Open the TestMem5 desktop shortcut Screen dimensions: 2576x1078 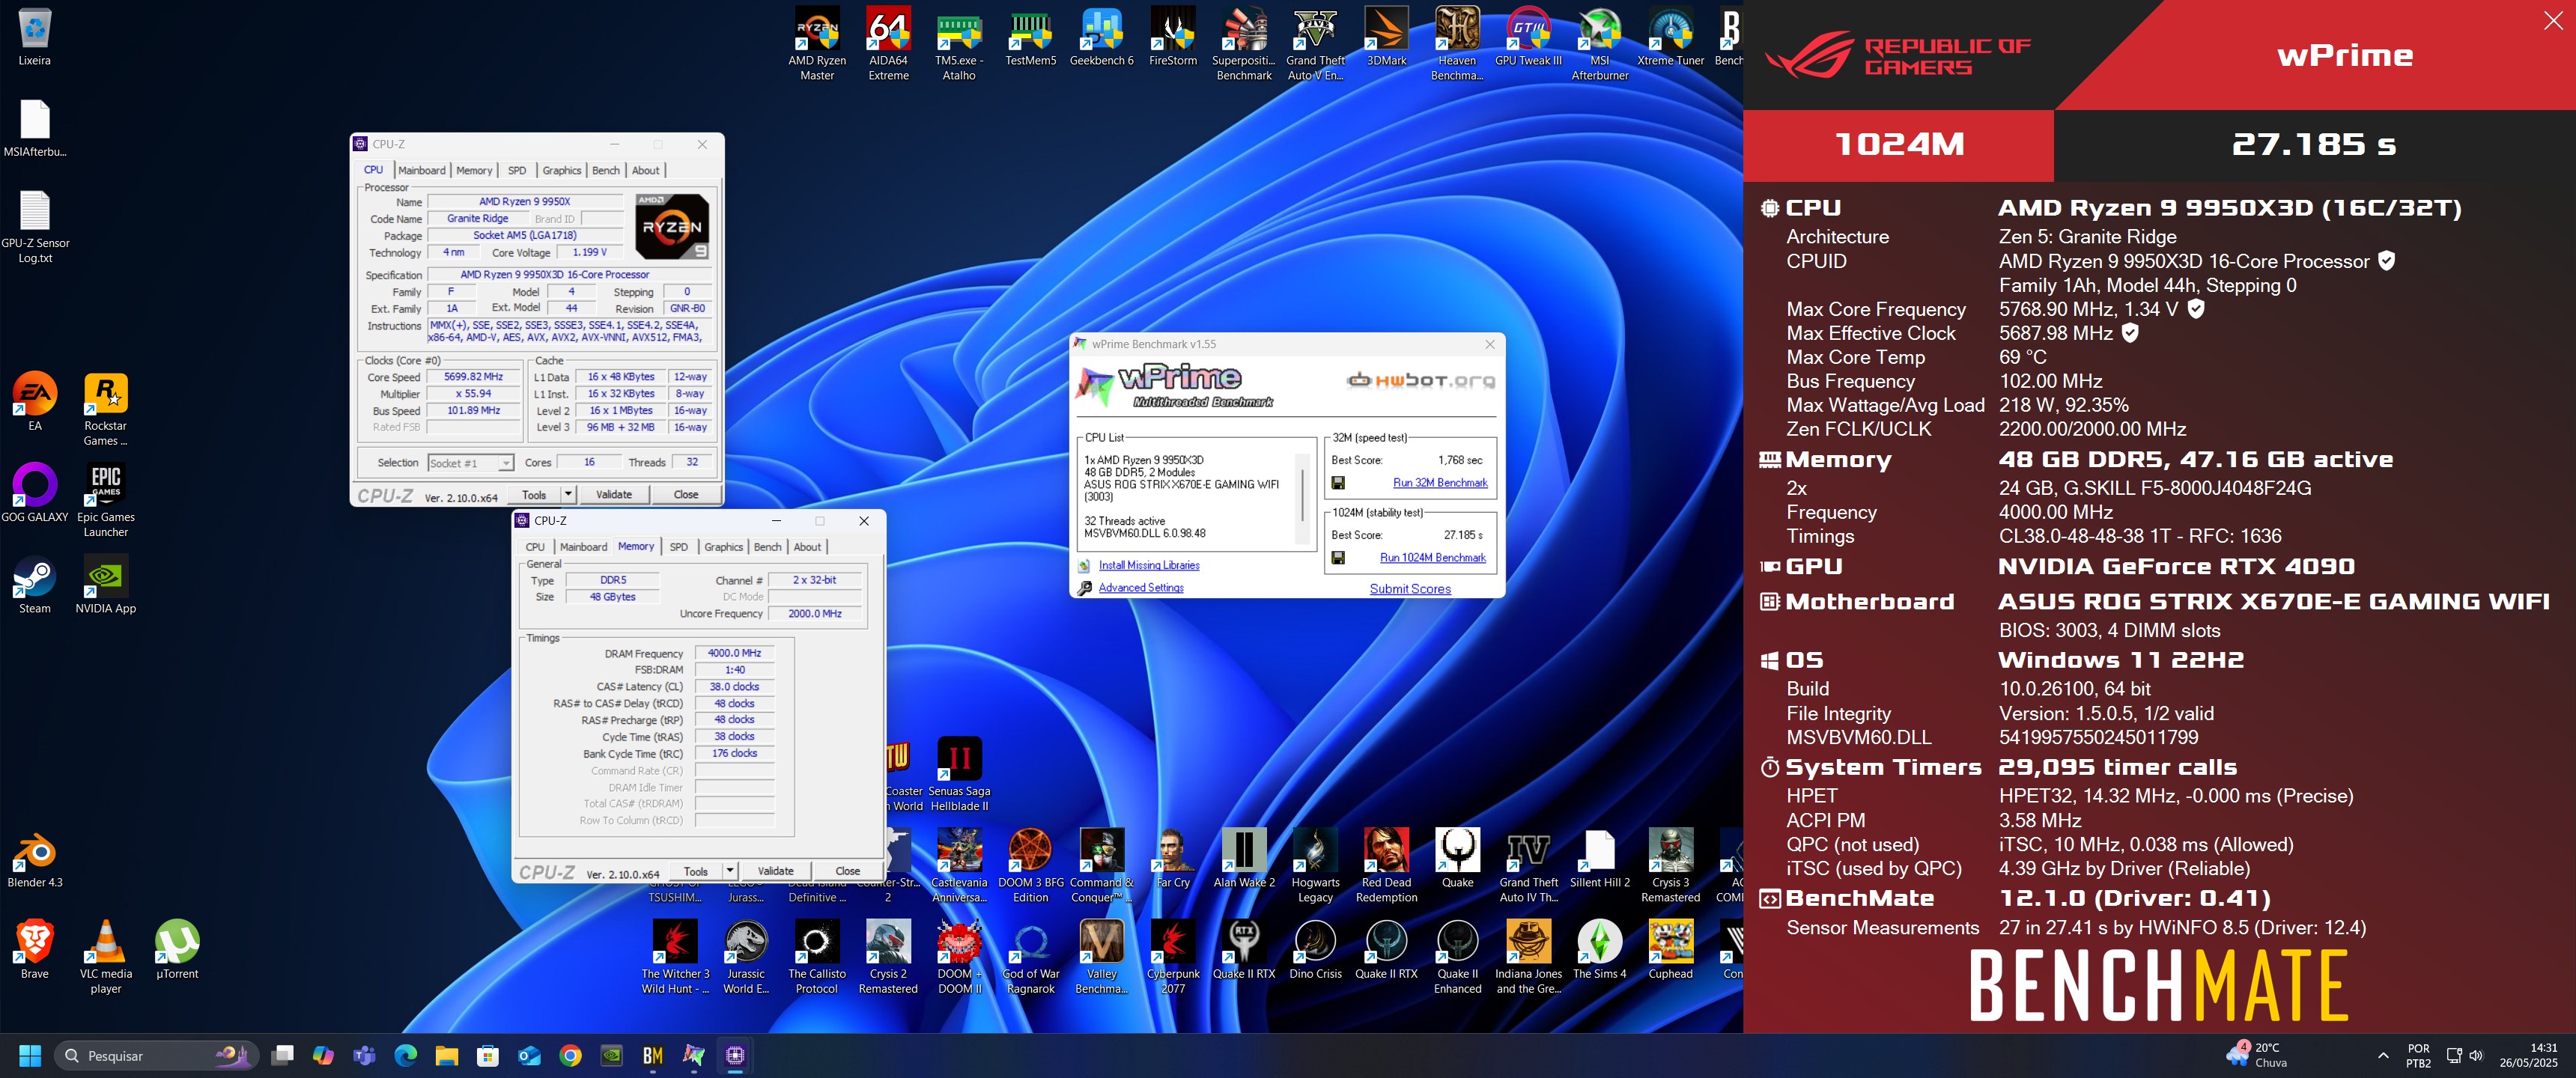click(1030, 37)
